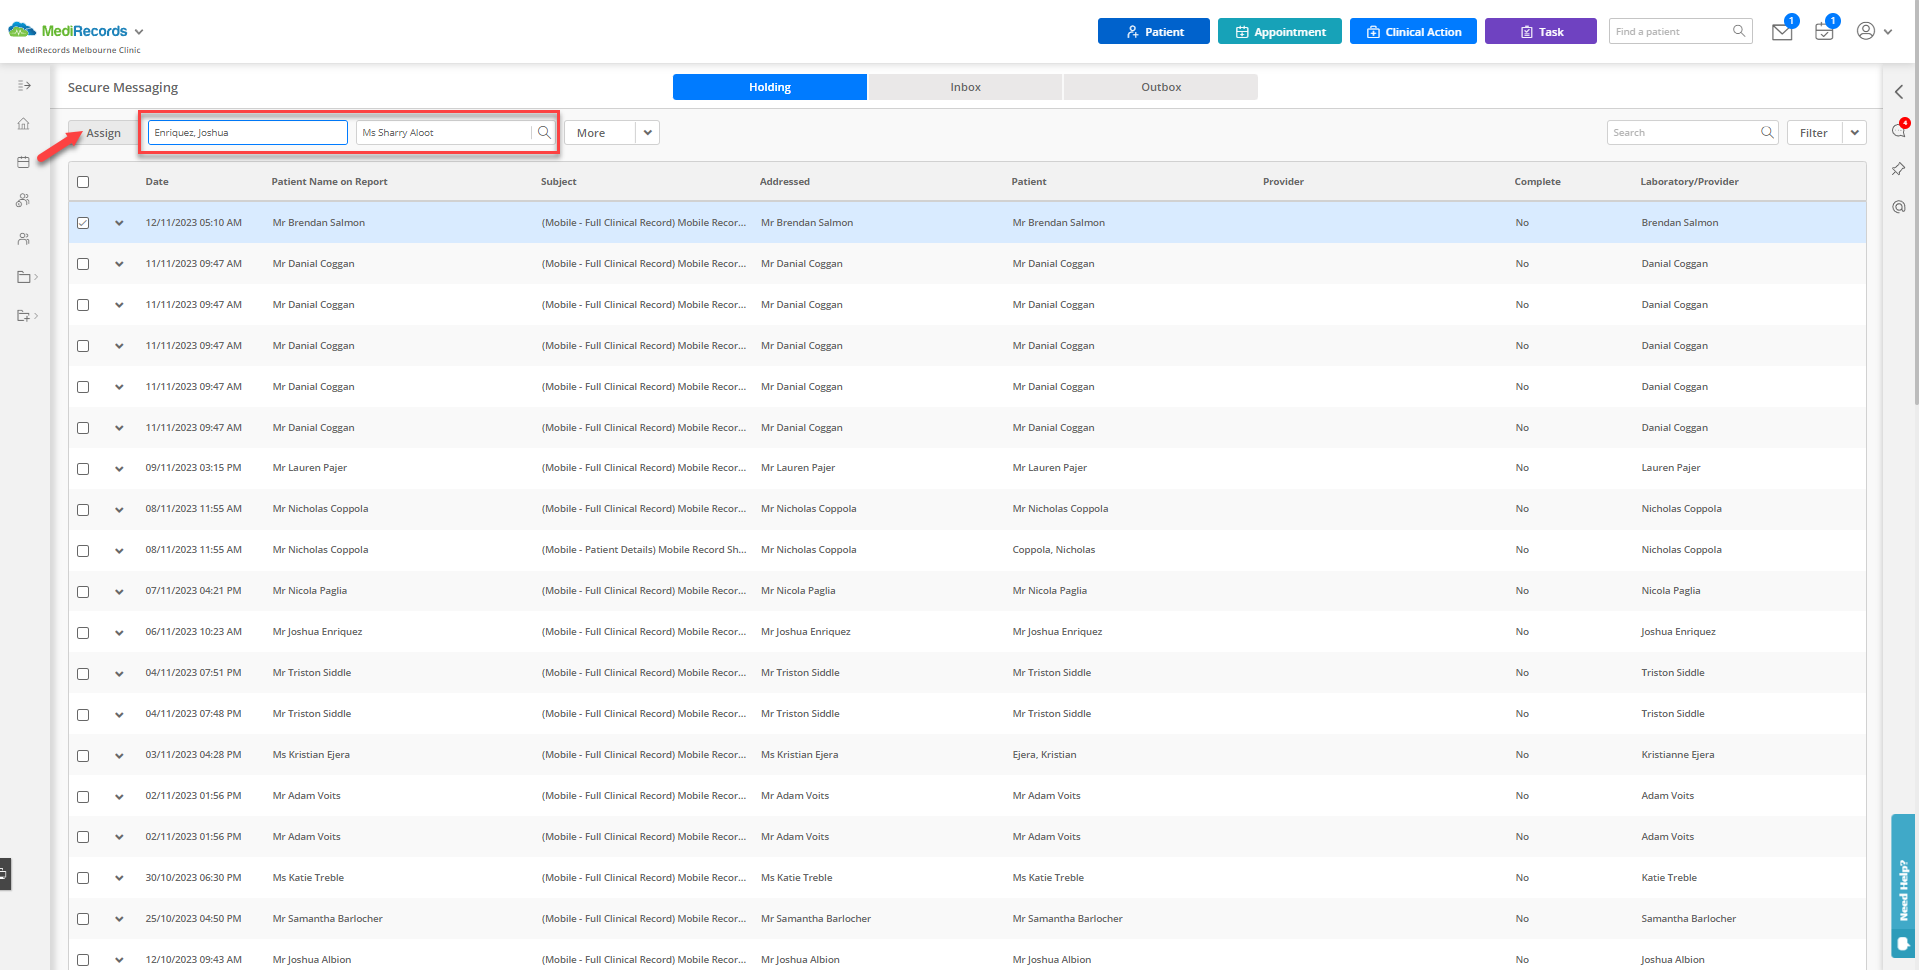Switch to the Inbox tab
This screenshot has width=1919, height=970.
[965, 87]
